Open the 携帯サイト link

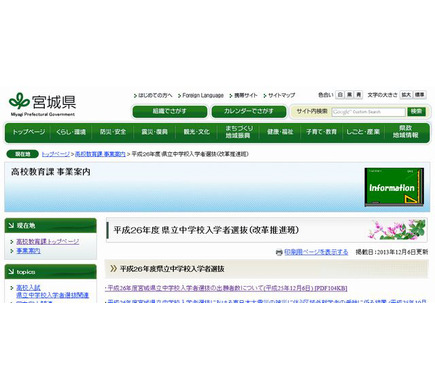tap(246, 95)
